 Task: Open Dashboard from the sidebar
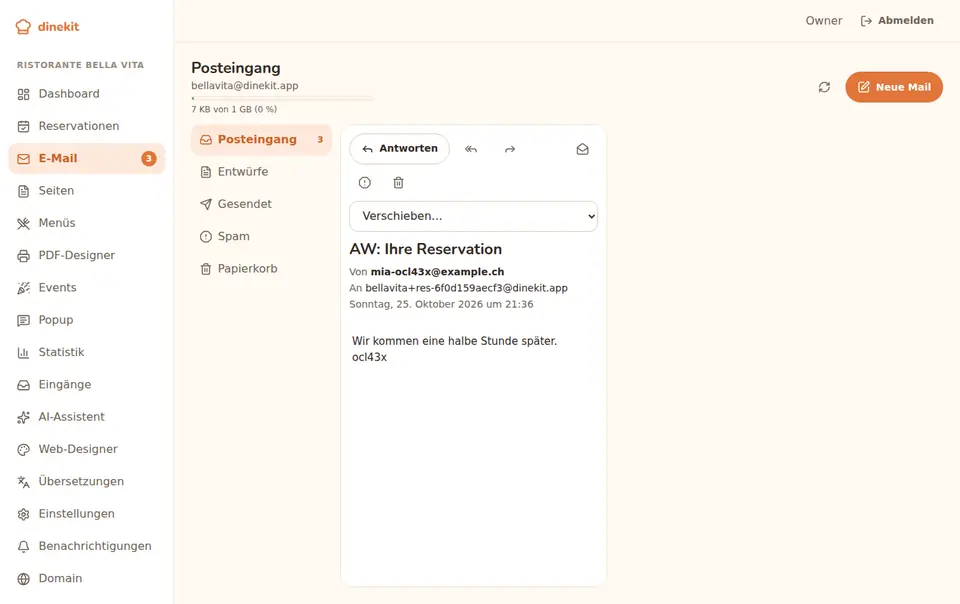[x=87, y=94]
